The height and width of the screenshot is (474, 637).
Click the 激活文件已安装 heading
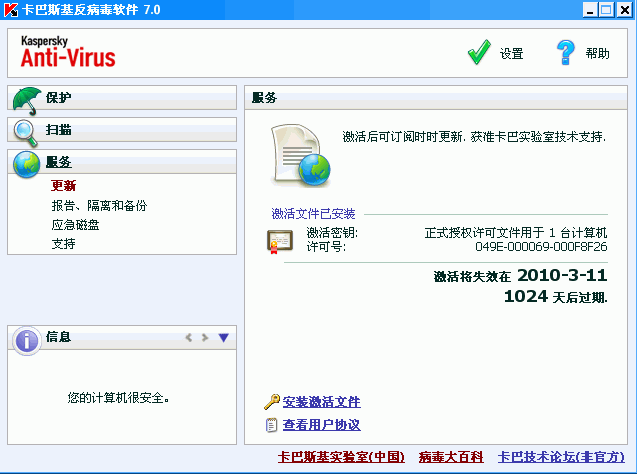[313, 214]
